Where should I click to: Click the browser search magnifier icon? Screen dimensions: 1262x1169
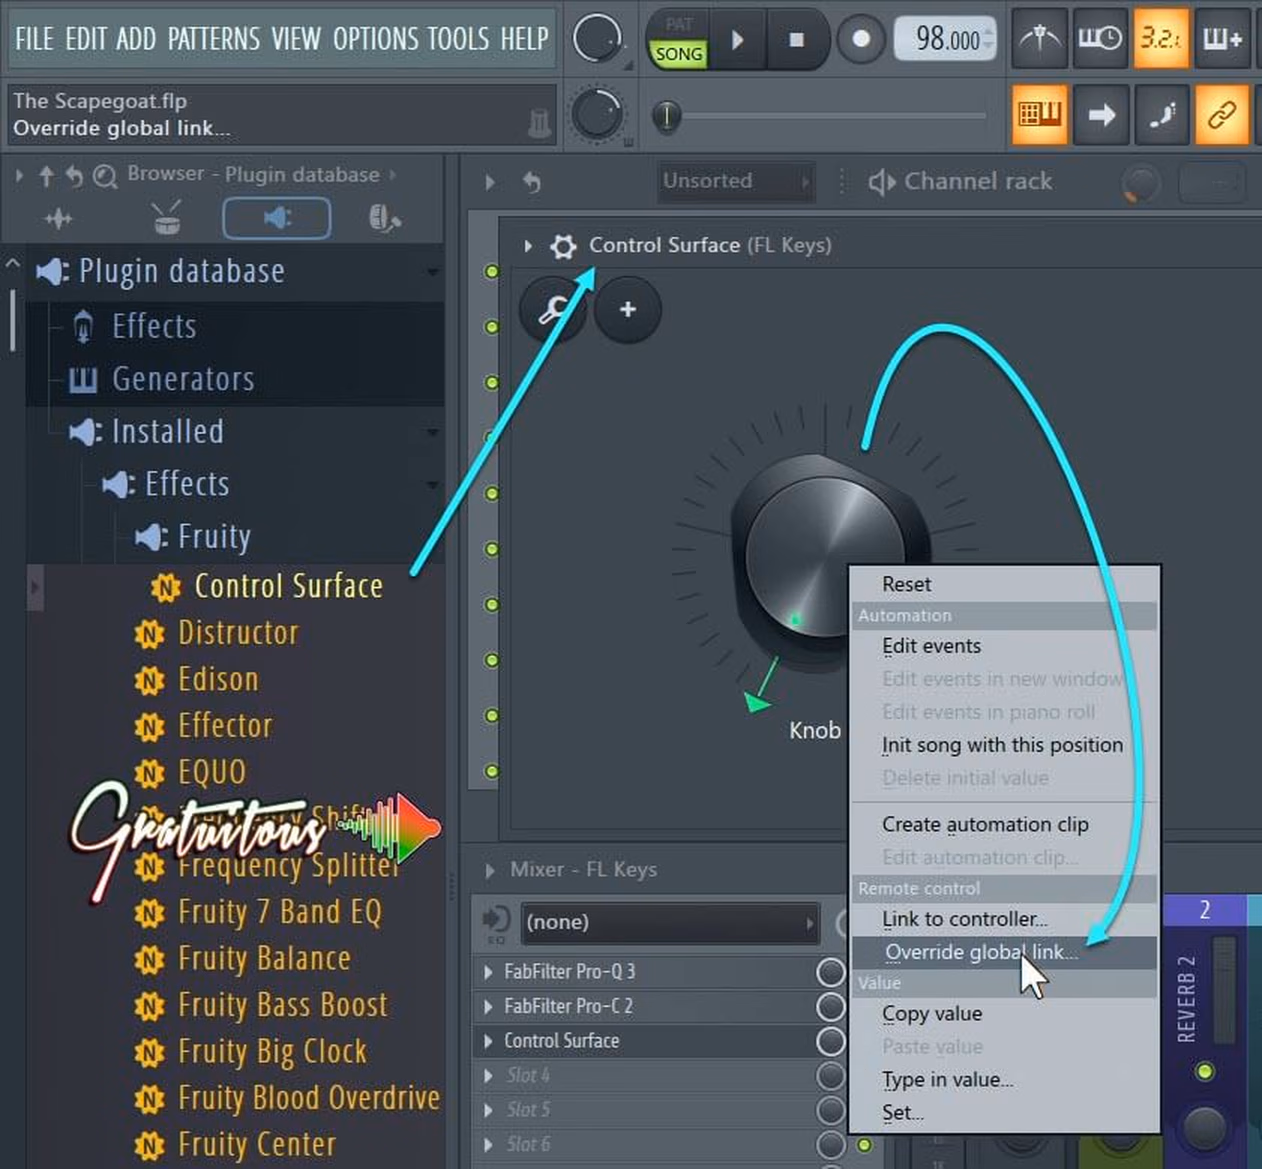(104, 177)
